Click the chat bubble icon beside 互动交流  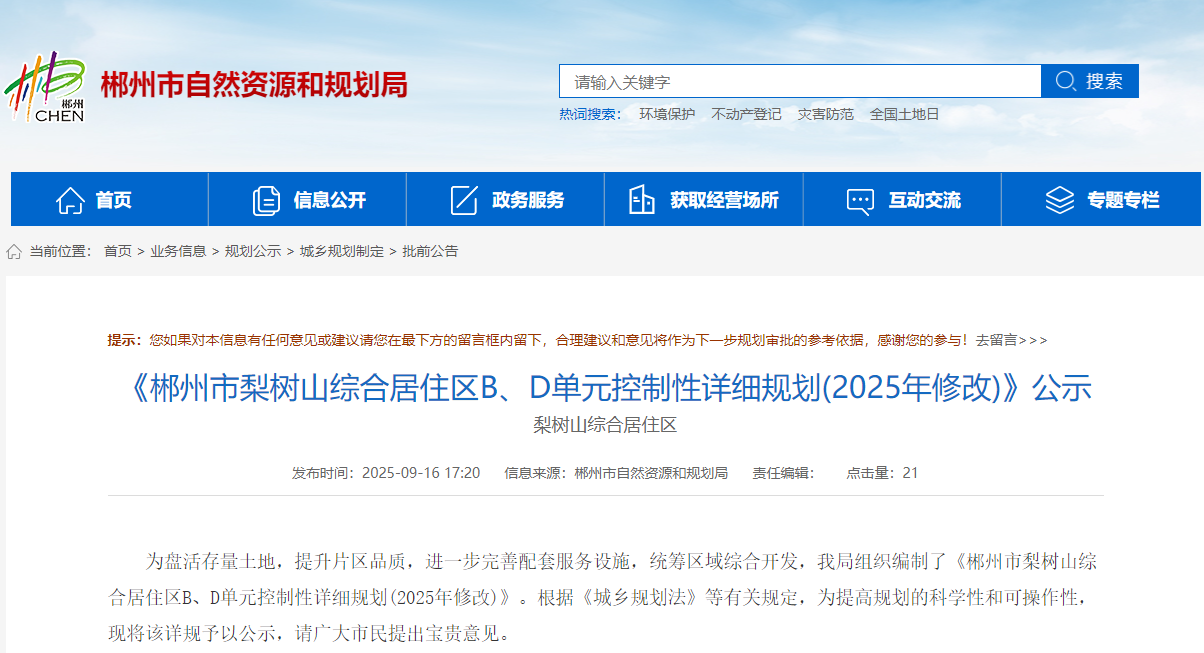(860, 200)
